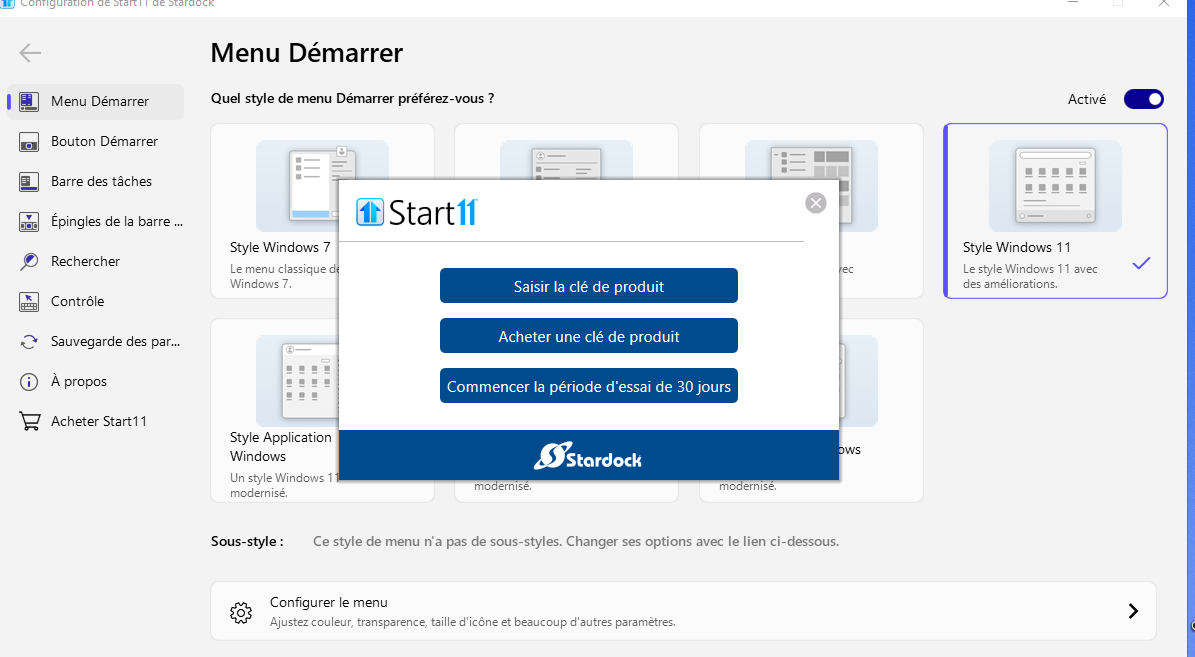Open the Barre des tâches section
Viewport: 1195px width, 657px height.
pos(95,181)
